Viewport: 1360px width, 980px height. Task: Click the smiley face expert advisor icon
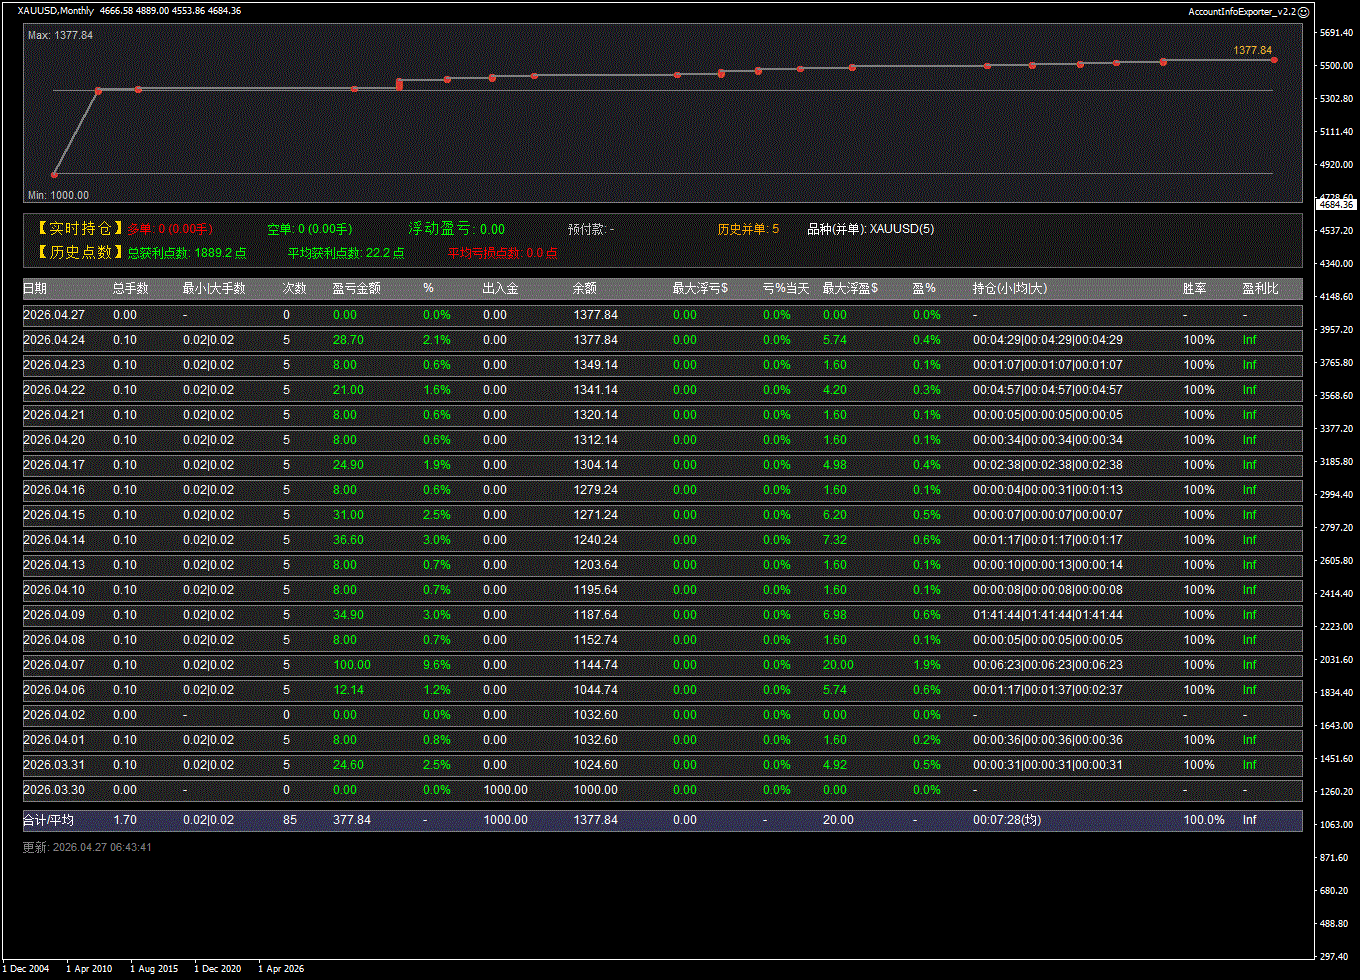[x=1303, y=11]
